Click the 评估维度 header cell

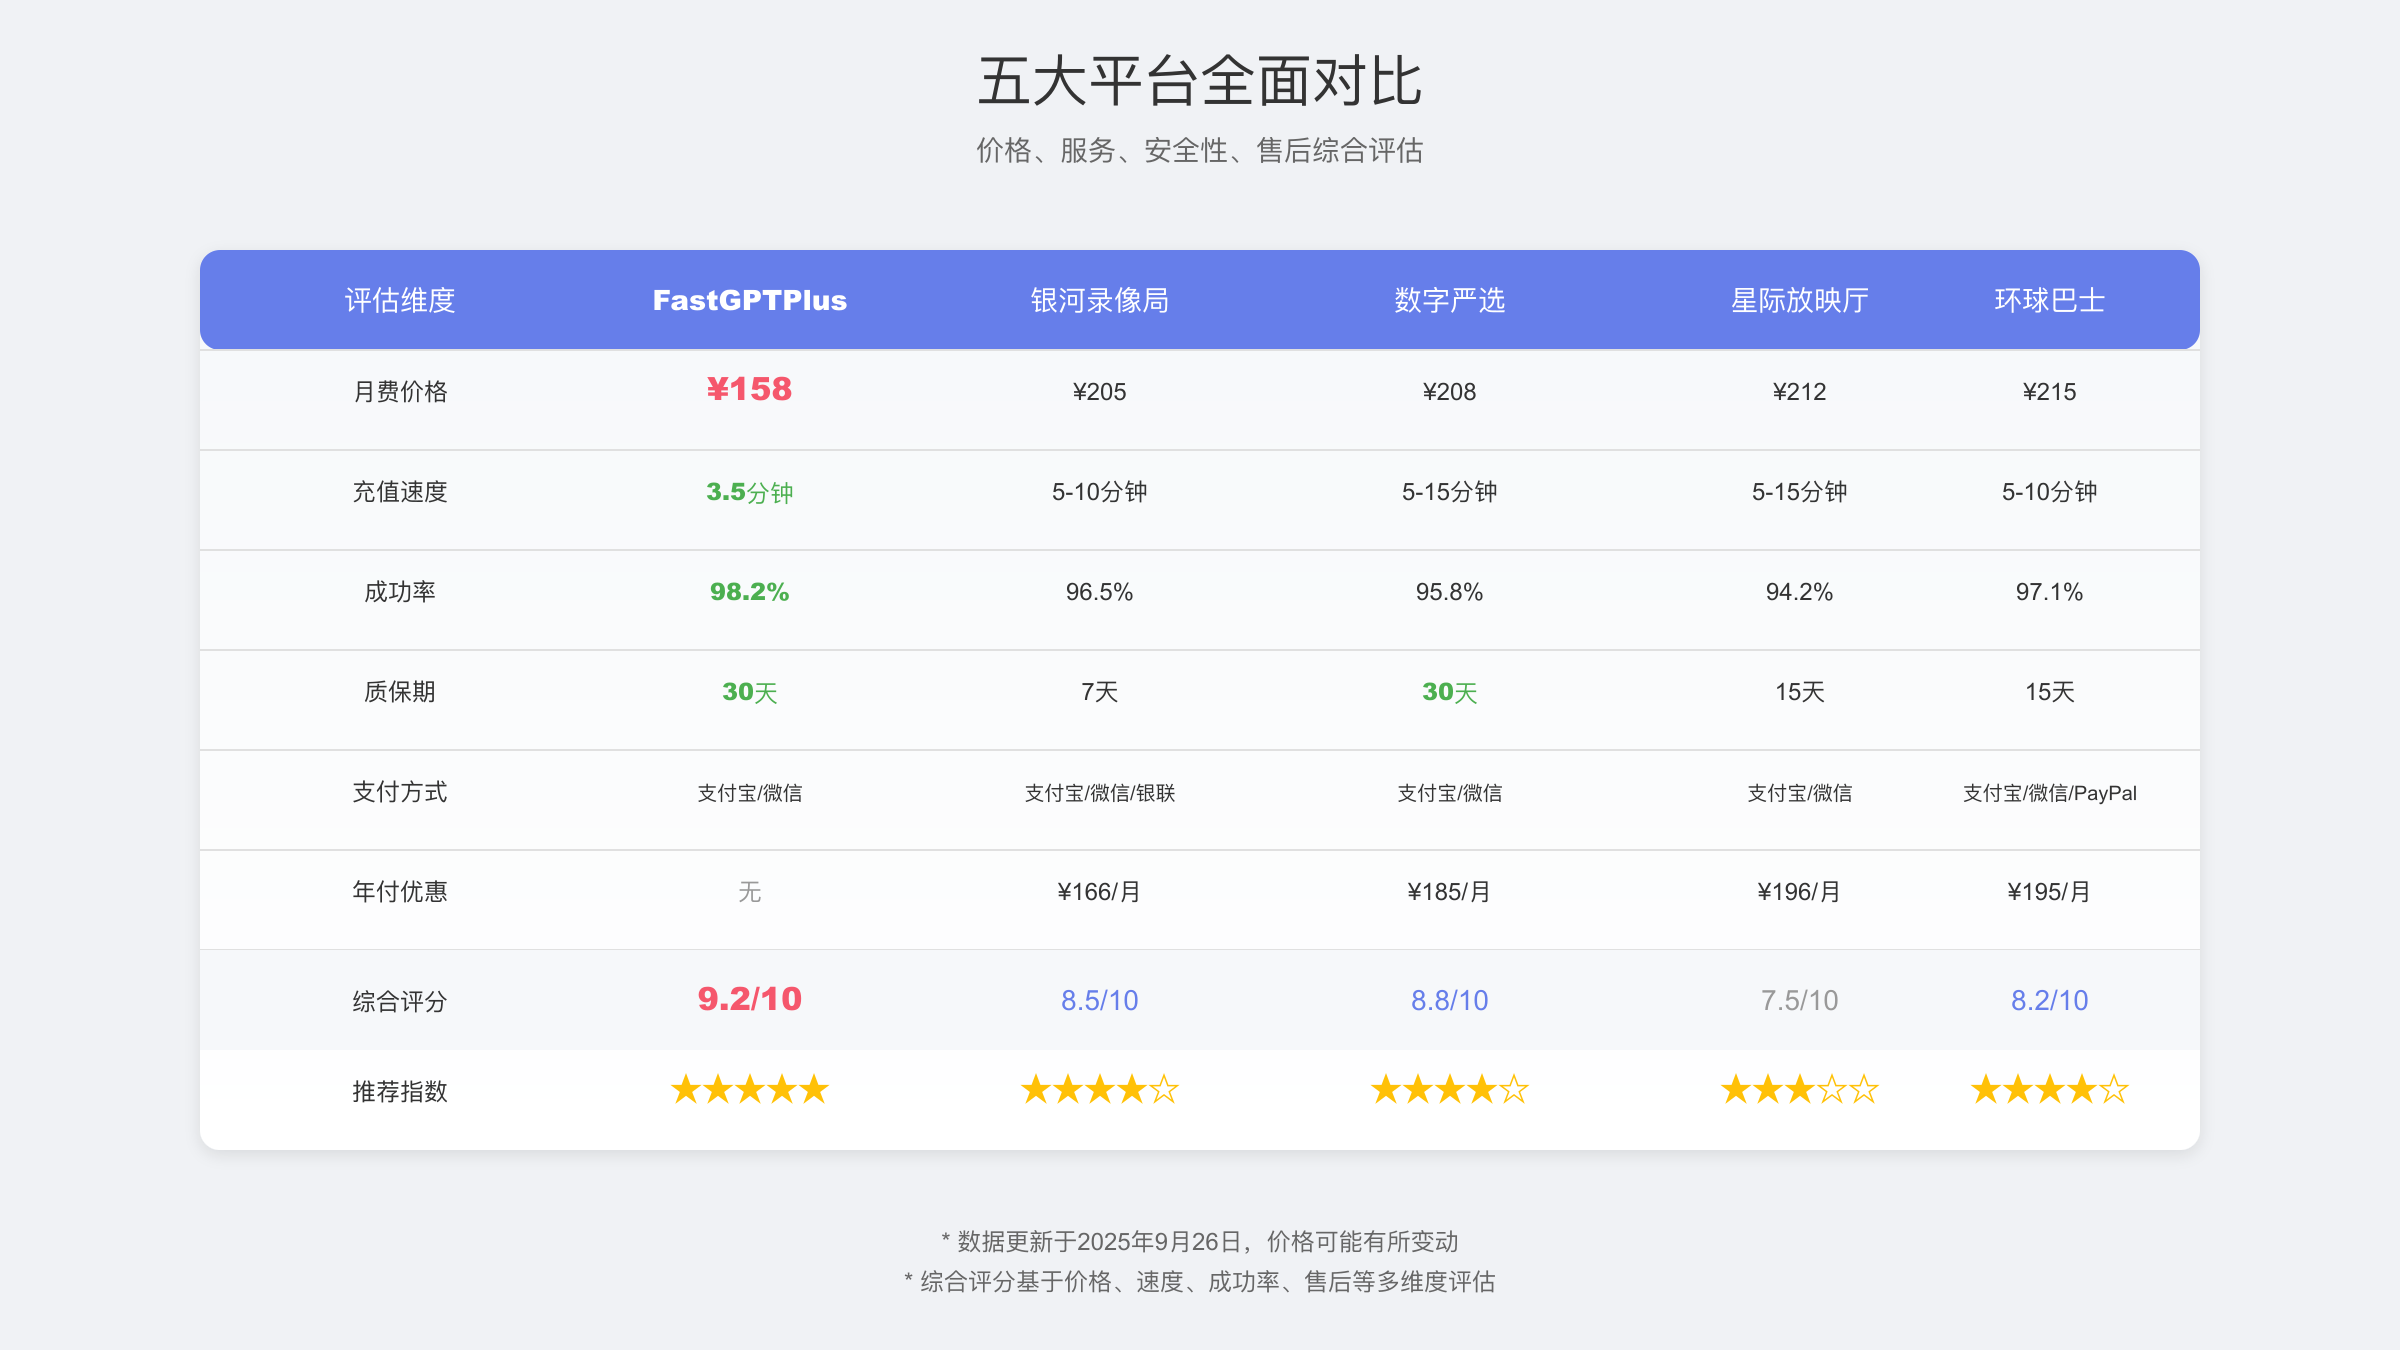point(400,300)
